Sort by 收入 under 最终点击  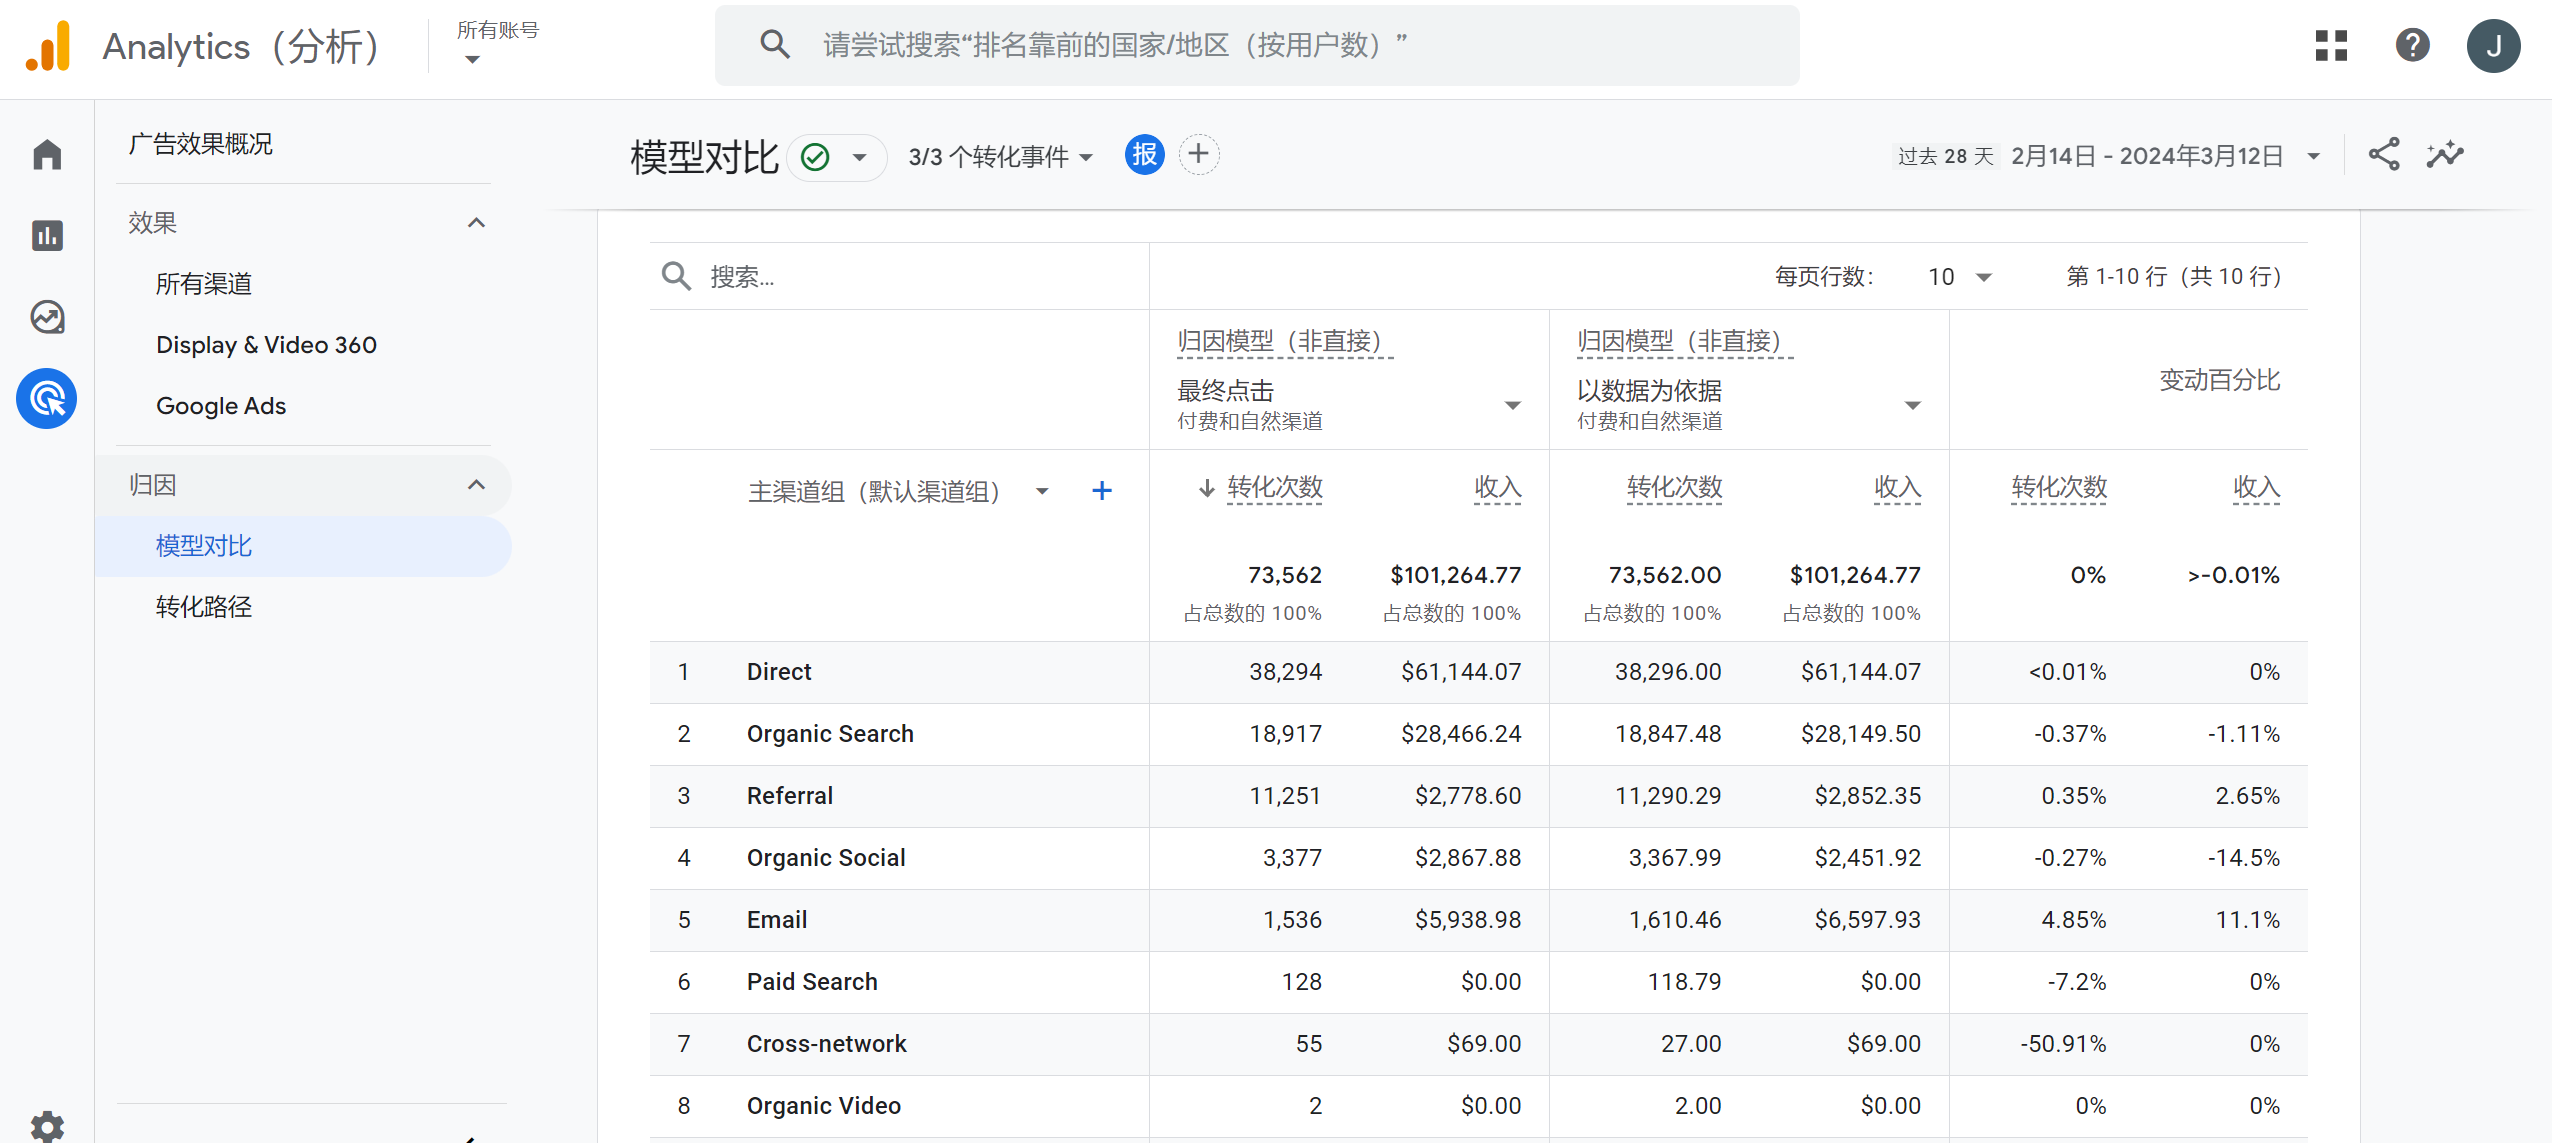(1497, 488)
